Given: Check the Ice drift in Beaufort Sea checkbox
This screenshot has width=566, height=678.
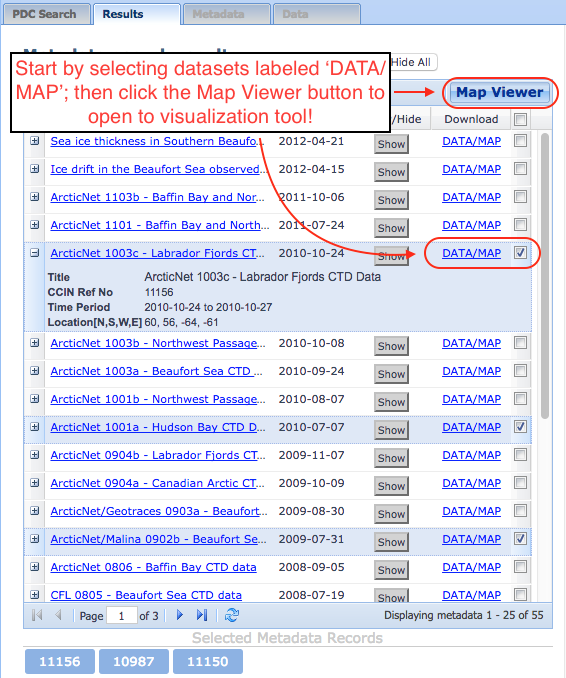Looking at the screenshot, I should pos(521,169).
